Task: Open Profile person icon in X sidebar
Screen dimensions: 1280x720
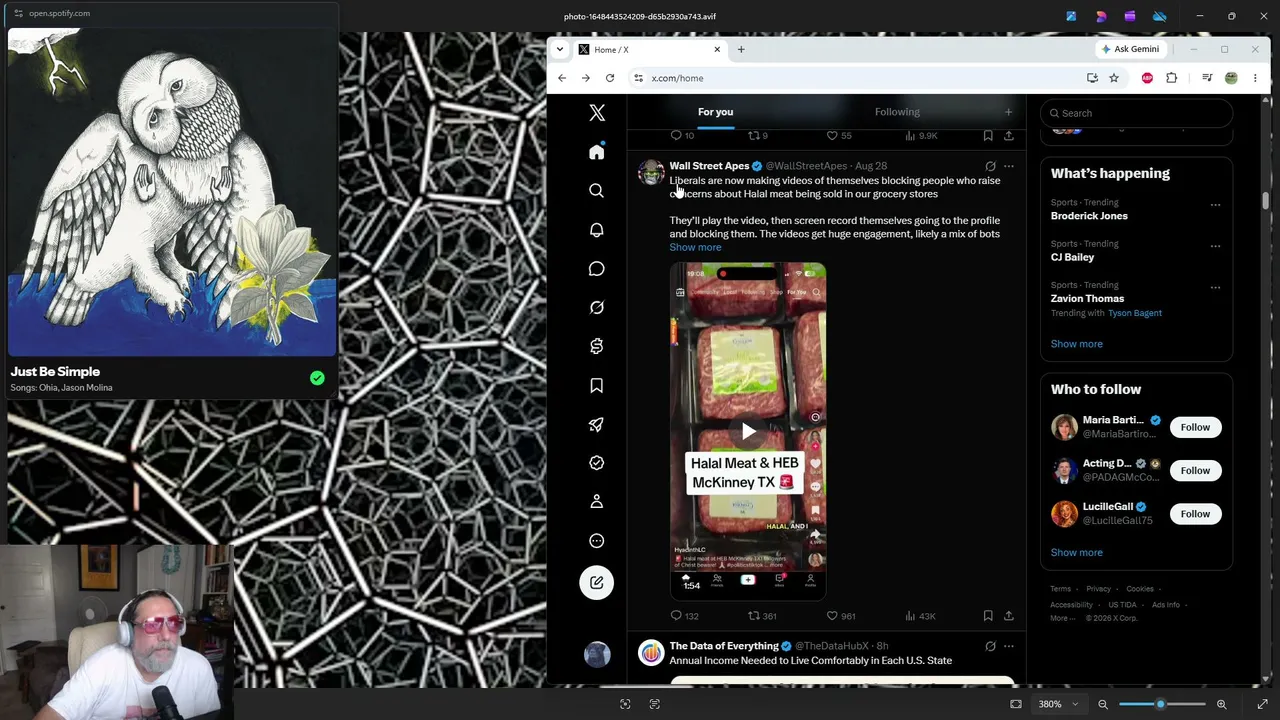Action: tap(597, 501)
